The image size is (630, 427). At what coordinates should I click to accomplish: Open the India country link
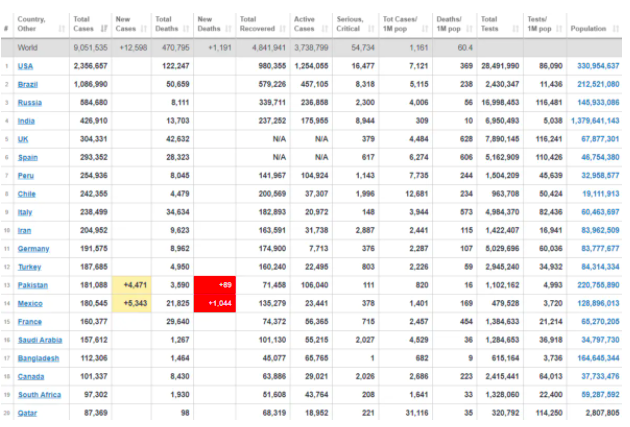tap(26, 121)
